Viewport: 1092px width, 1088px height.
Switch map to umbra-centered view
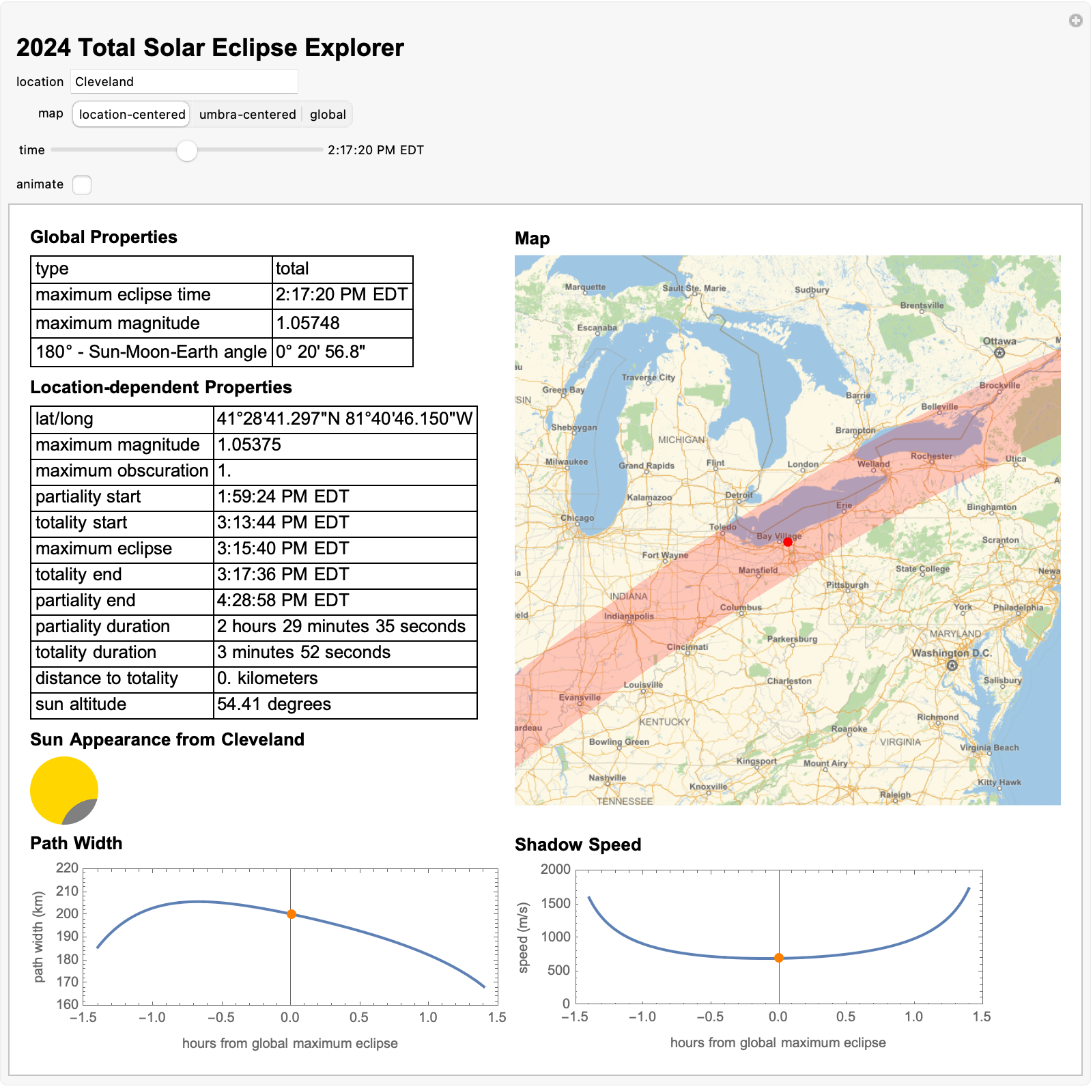pyautogui.click(x=247, y=114)
